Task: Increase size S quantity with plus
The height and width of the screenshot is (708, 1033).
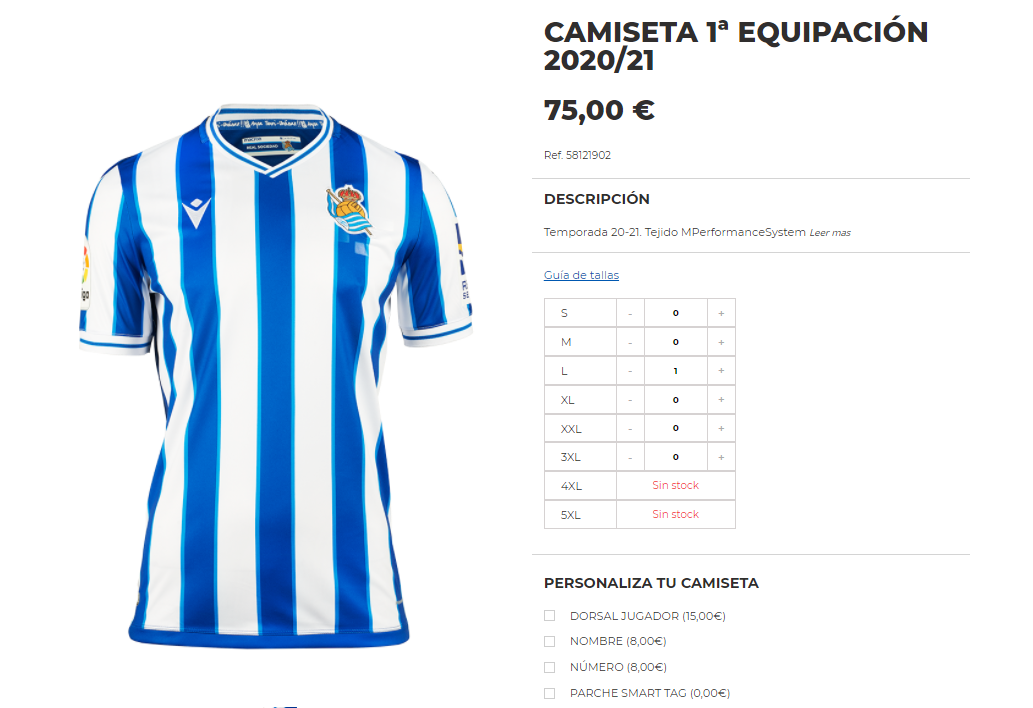Action: pos(721,313)
